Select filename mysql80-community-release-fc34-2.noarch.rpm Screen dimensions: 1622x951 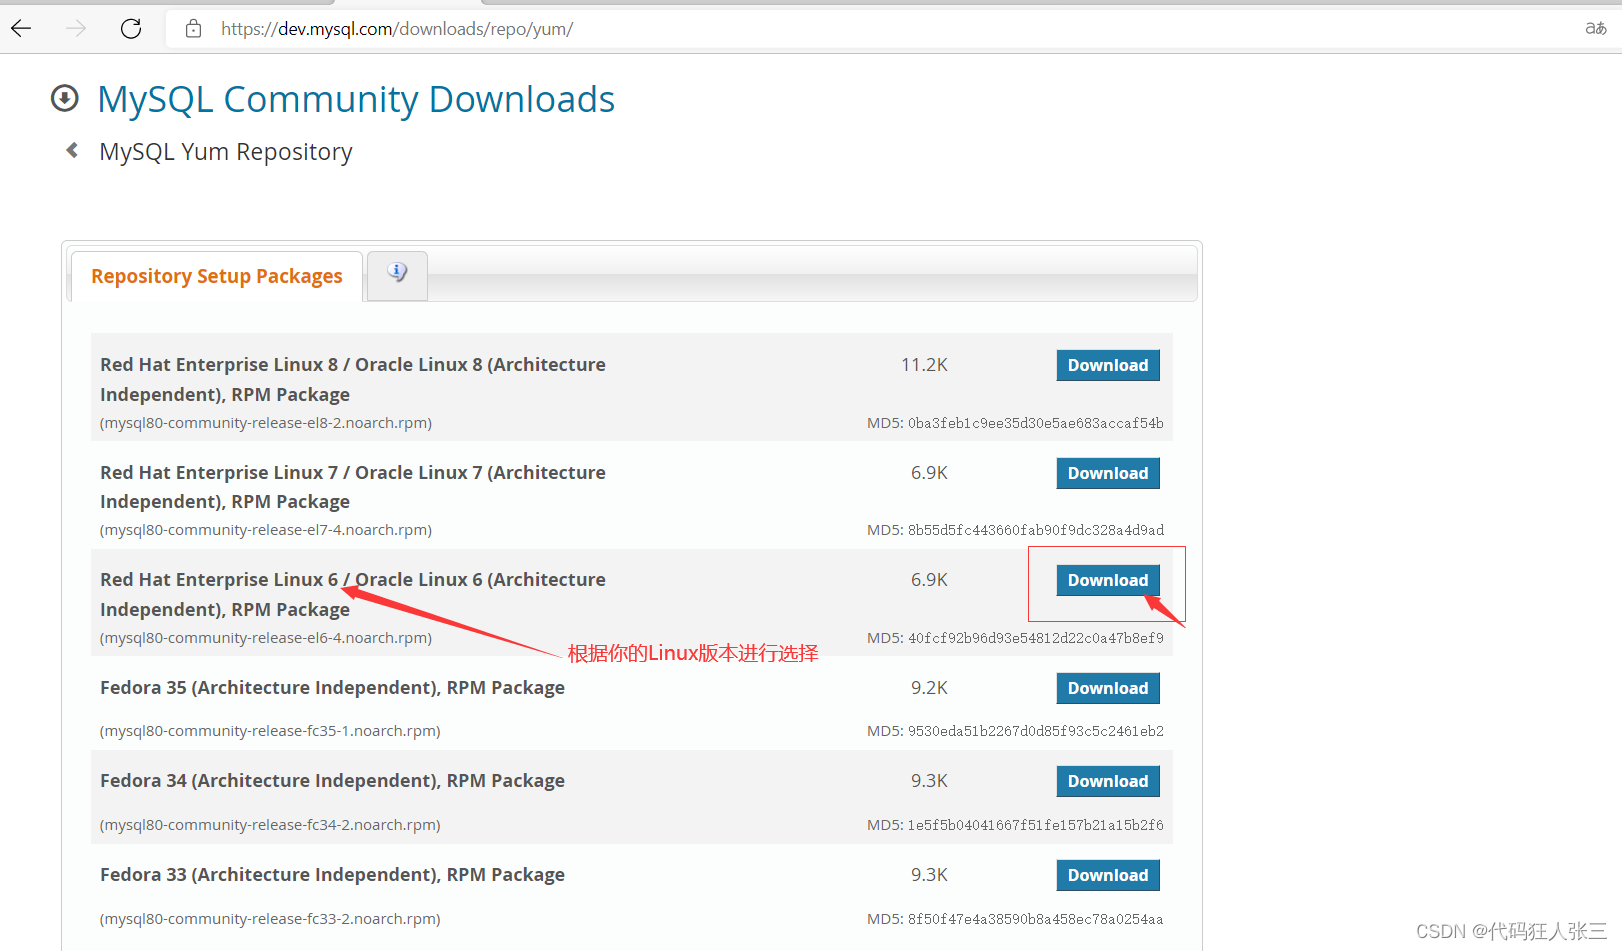[x=270, y=825]
